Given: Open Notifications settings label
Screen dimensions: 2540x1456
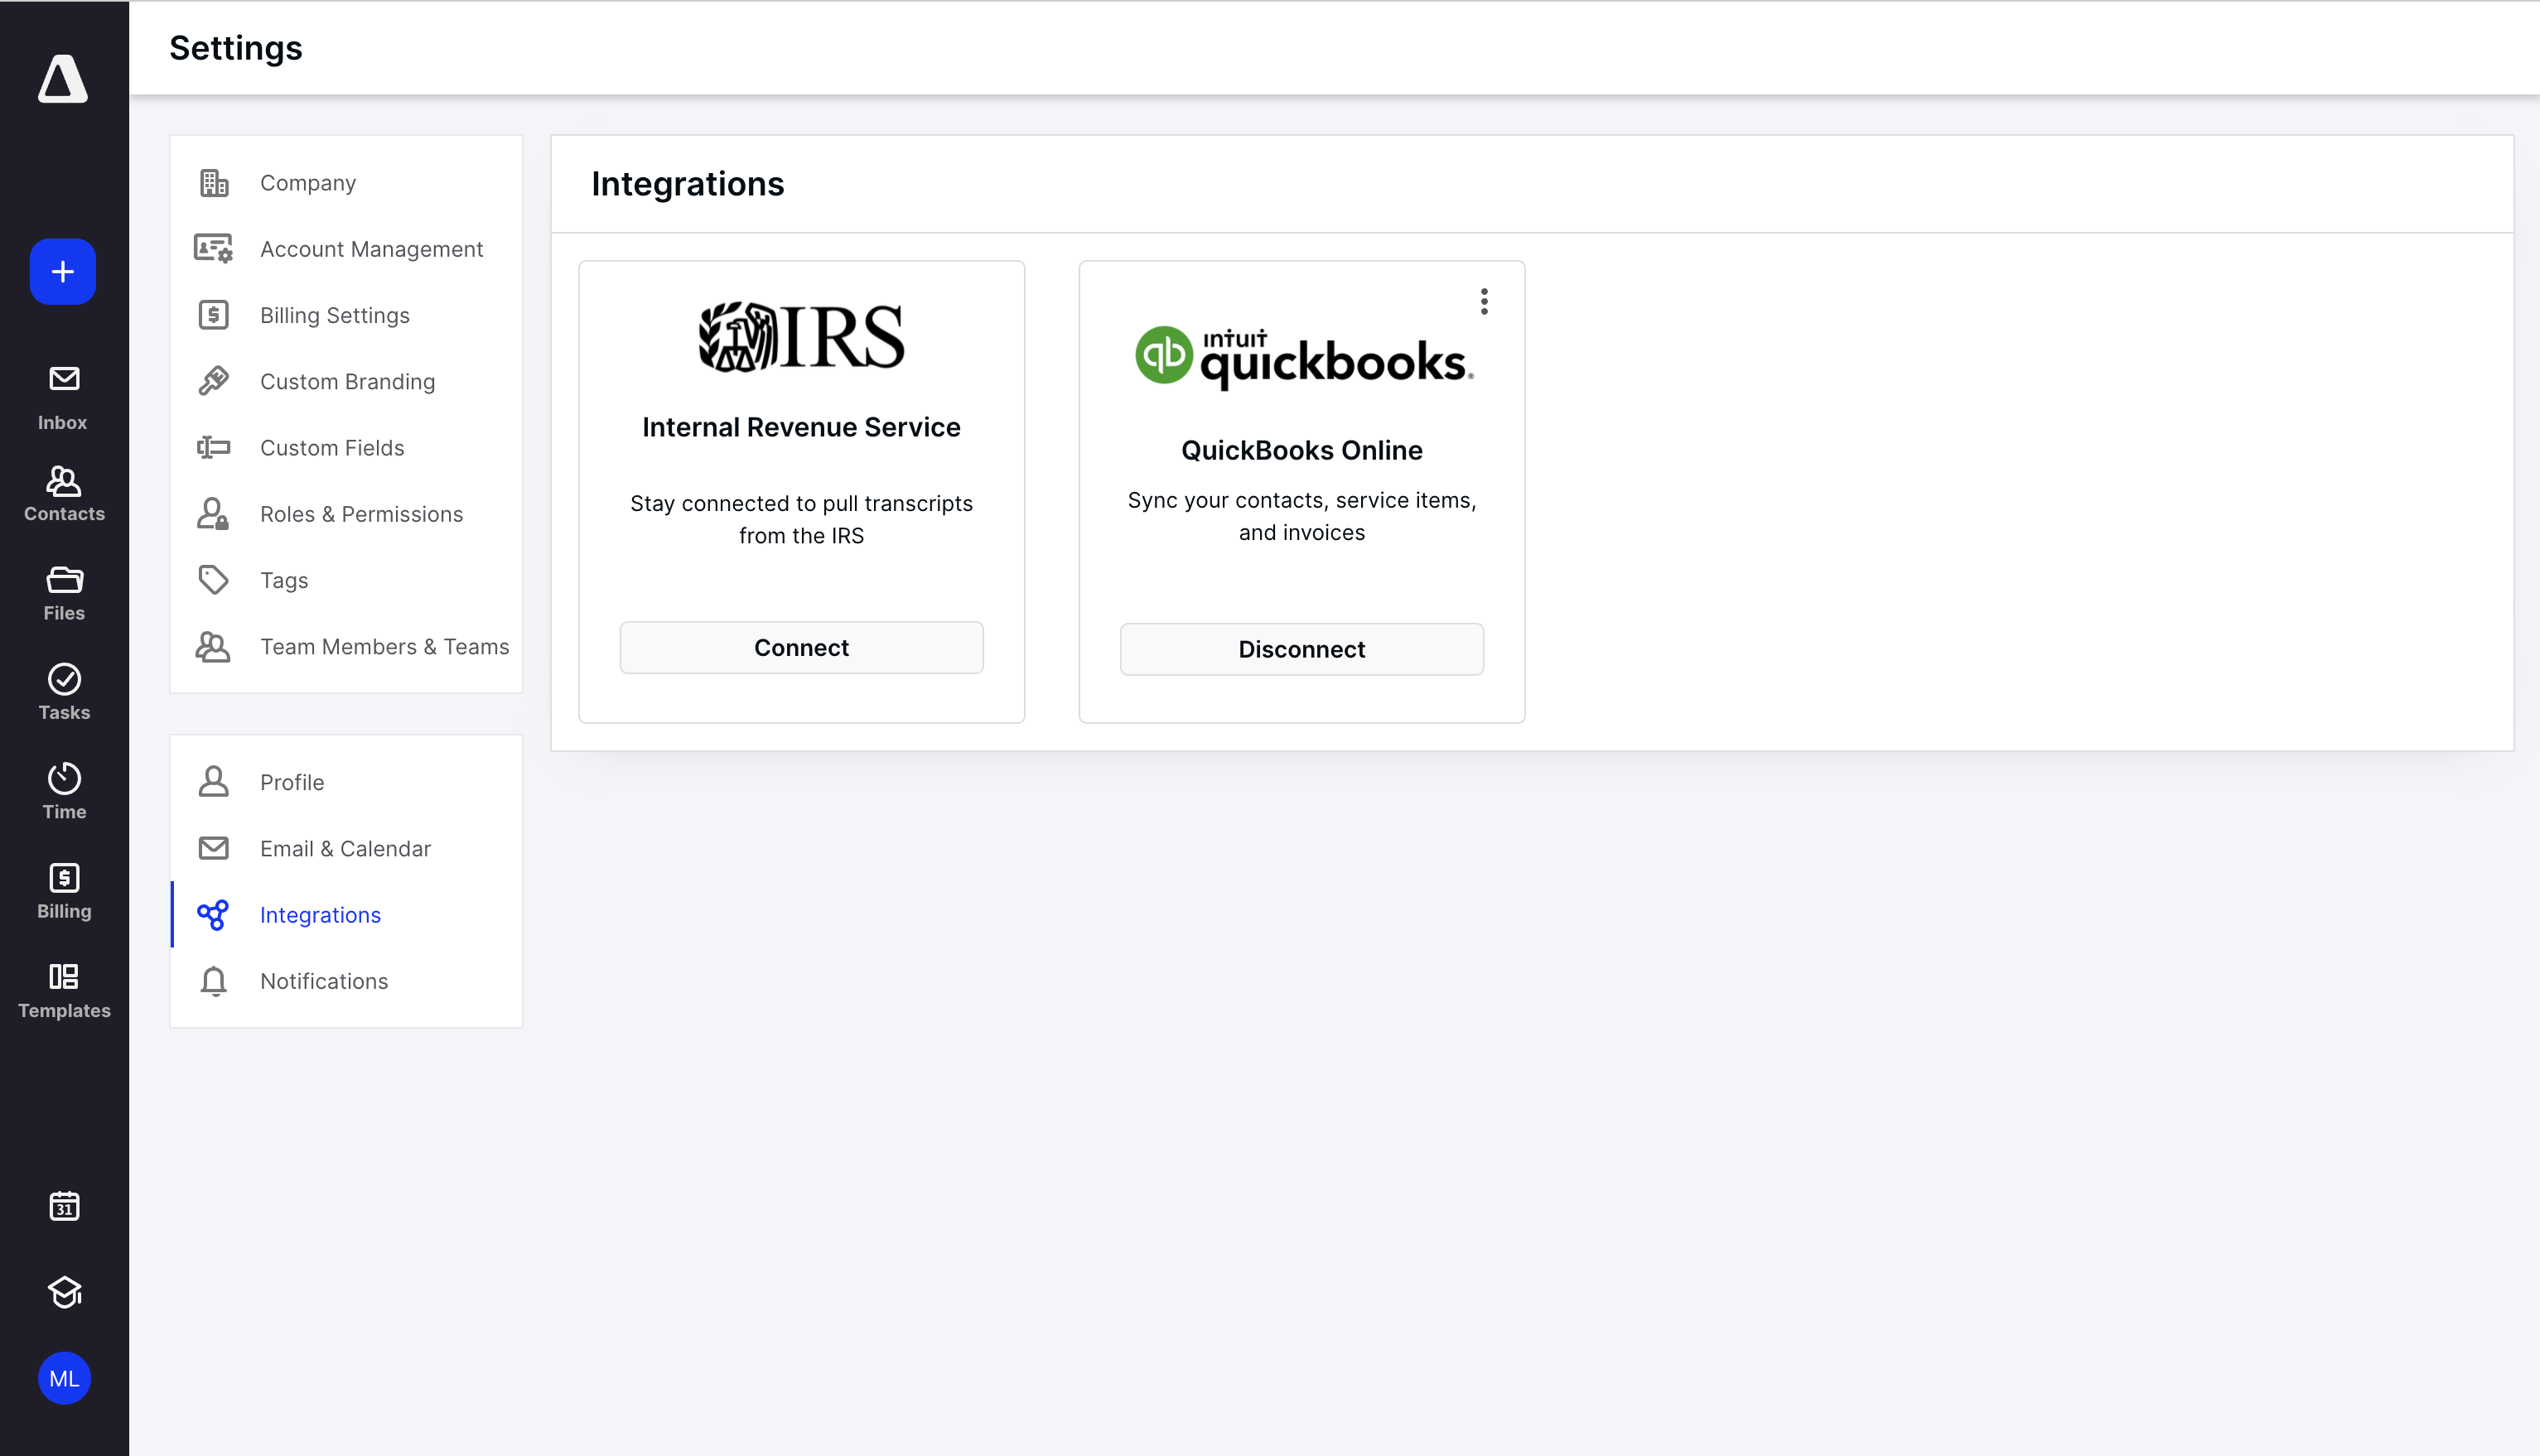Looking at the screenshot, I should coord(324,981).
